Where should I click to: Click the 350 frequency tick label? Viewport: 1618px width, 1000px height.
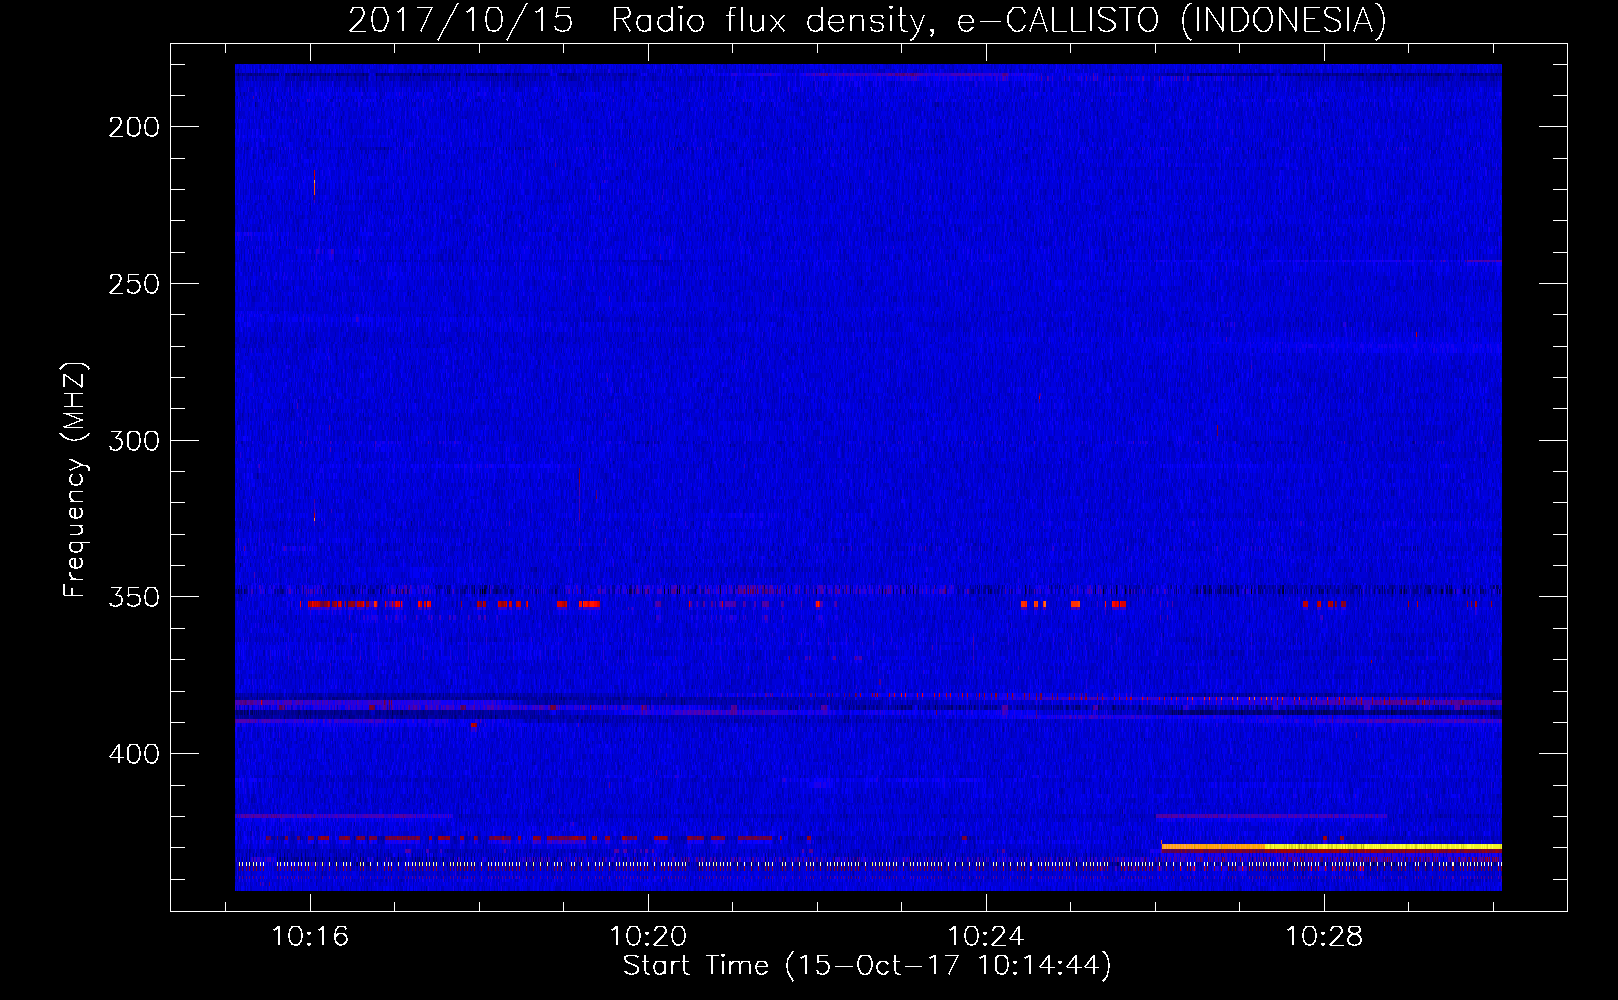(134, 597)
